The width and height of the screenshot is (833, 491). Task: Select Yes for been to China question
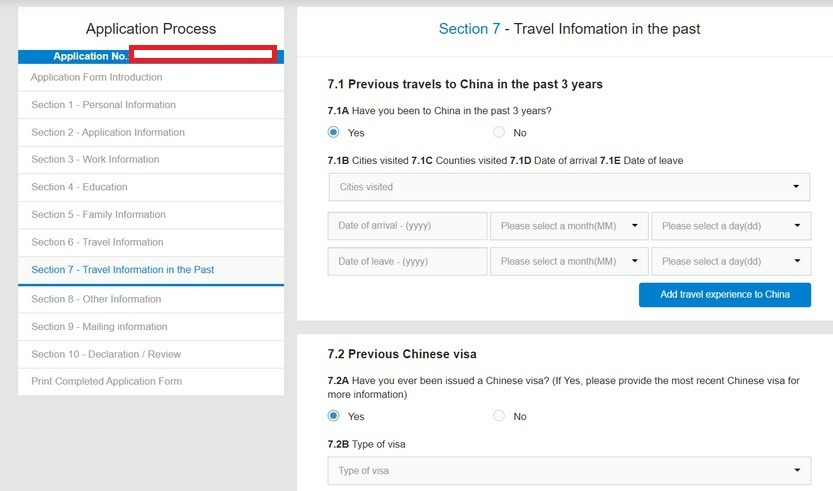(334, 133)
